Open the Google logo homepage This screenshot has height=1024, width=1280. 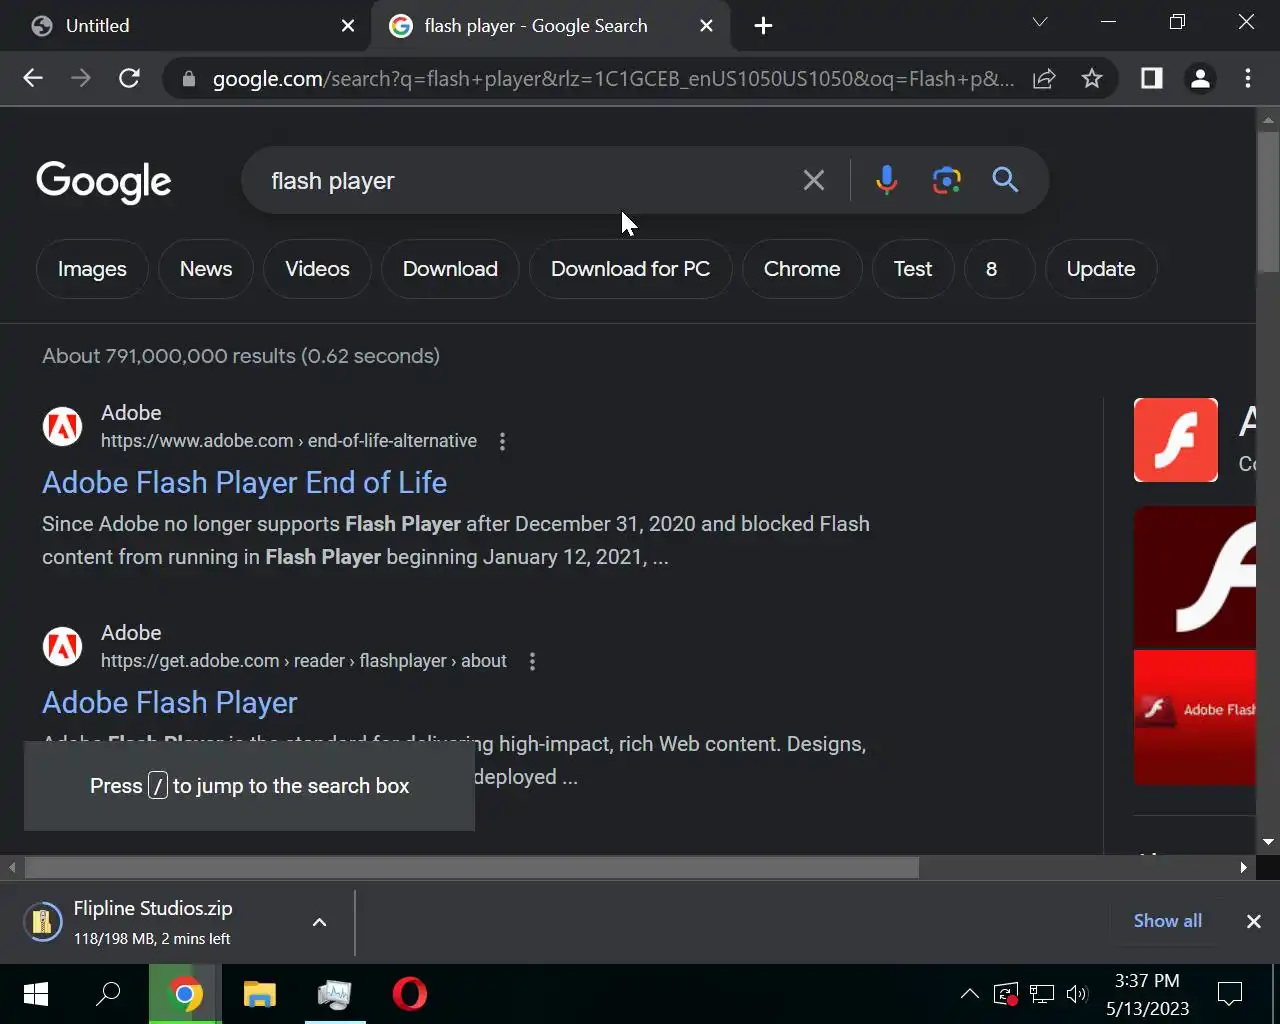point(104,181)
